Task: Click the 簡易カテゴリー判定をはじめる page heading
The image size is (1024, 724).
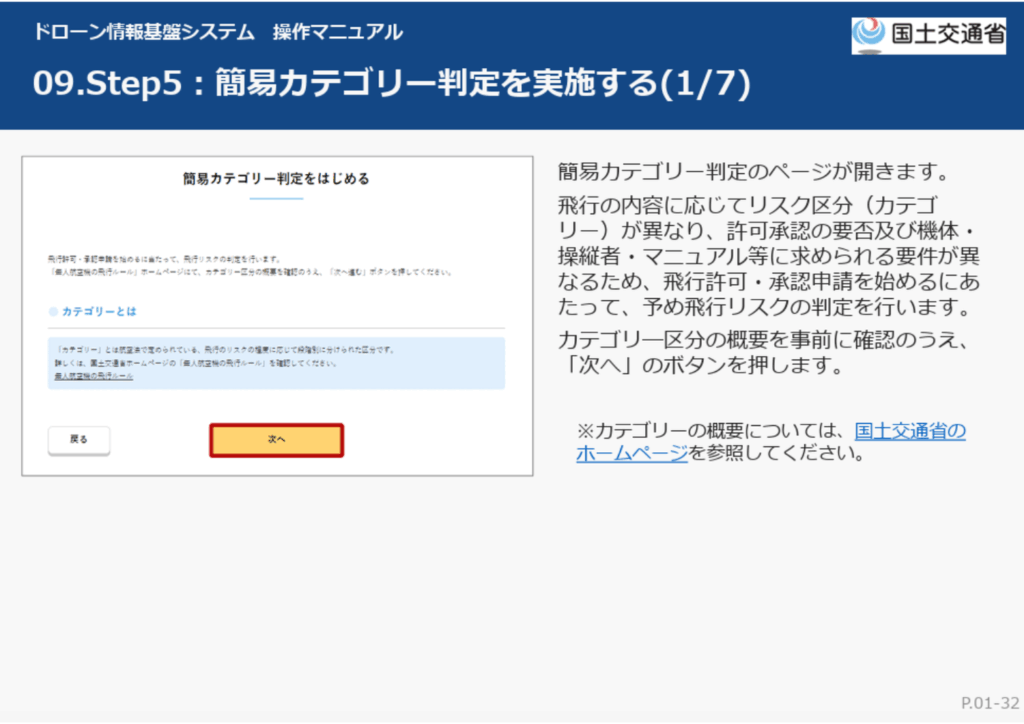Action: [x=276, y=179]
